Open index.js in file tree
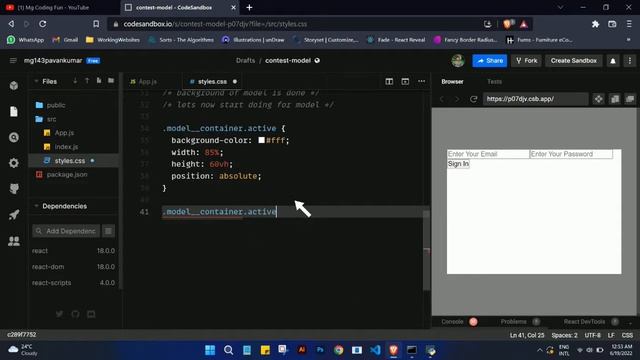Viewport: 640px width, 360px height. [x=66, y=147]
